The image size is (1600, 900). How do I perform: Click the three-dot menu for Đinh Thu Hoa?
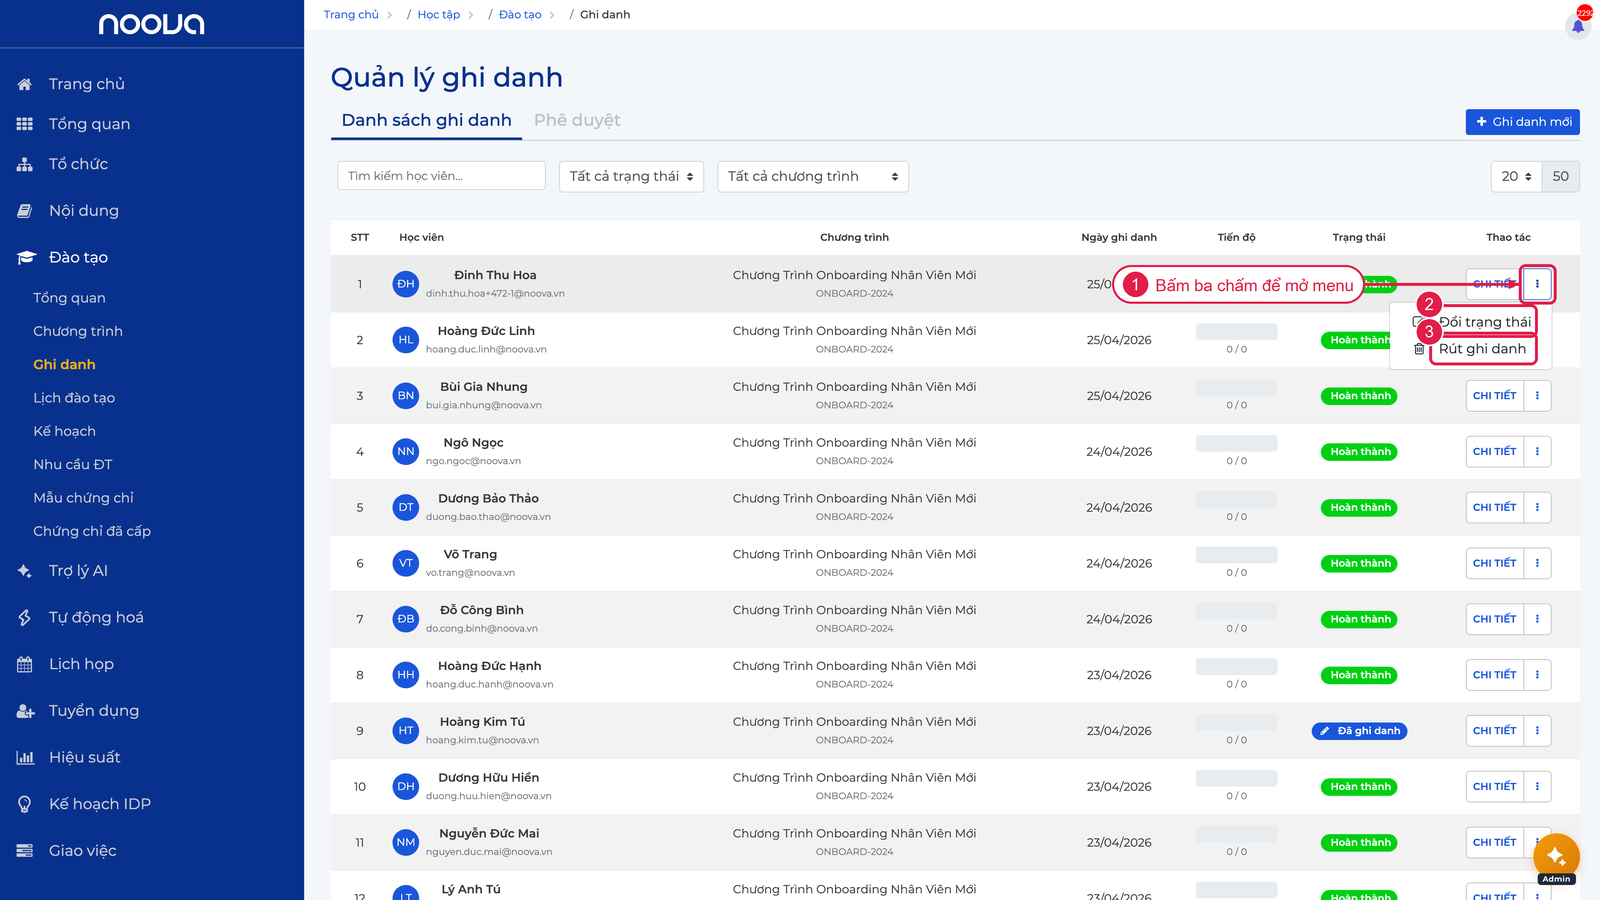coord(1537,284)
